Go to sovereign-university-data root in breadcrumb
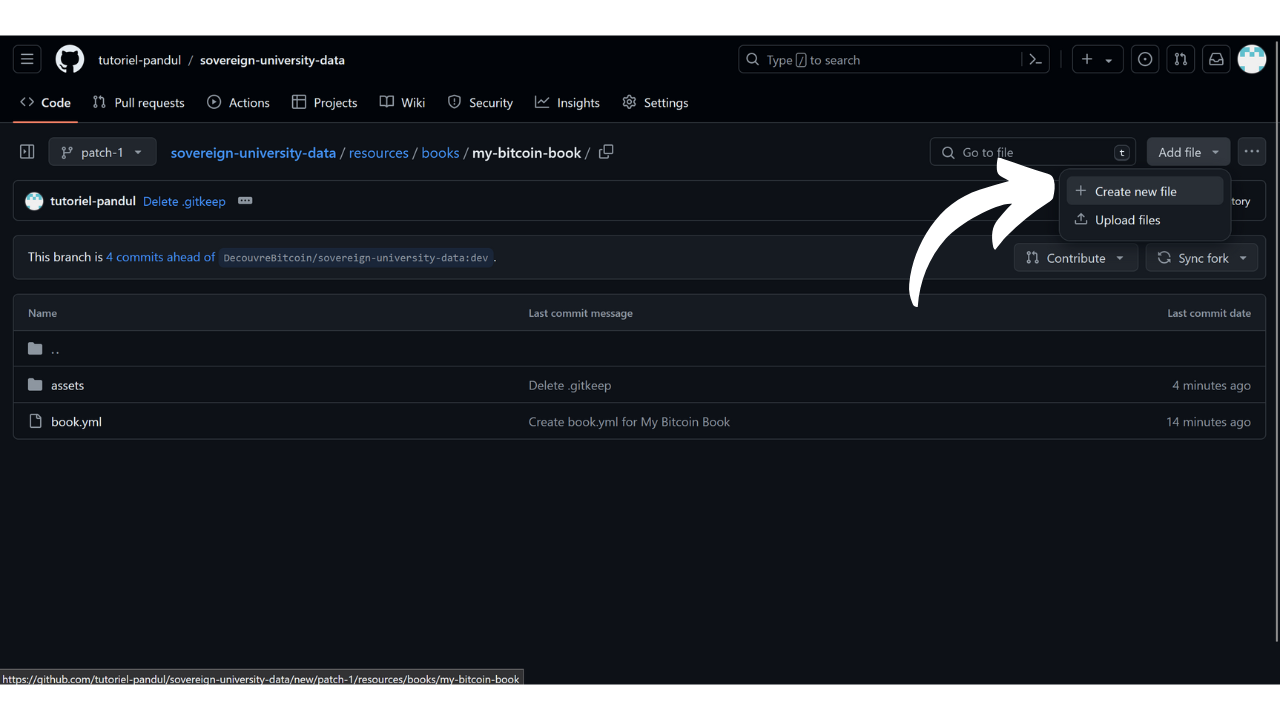 coord(253,153)
